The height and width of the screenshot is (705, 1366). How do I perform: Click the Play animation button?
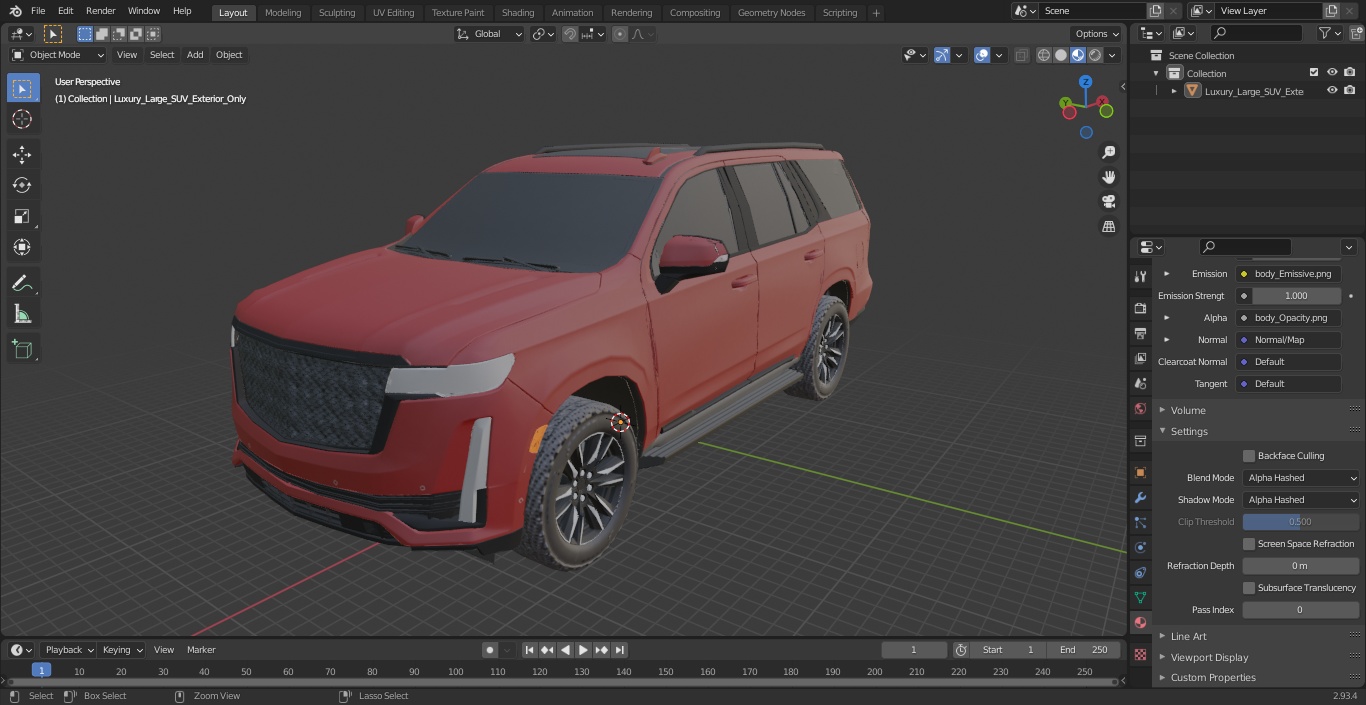[584, 650]
